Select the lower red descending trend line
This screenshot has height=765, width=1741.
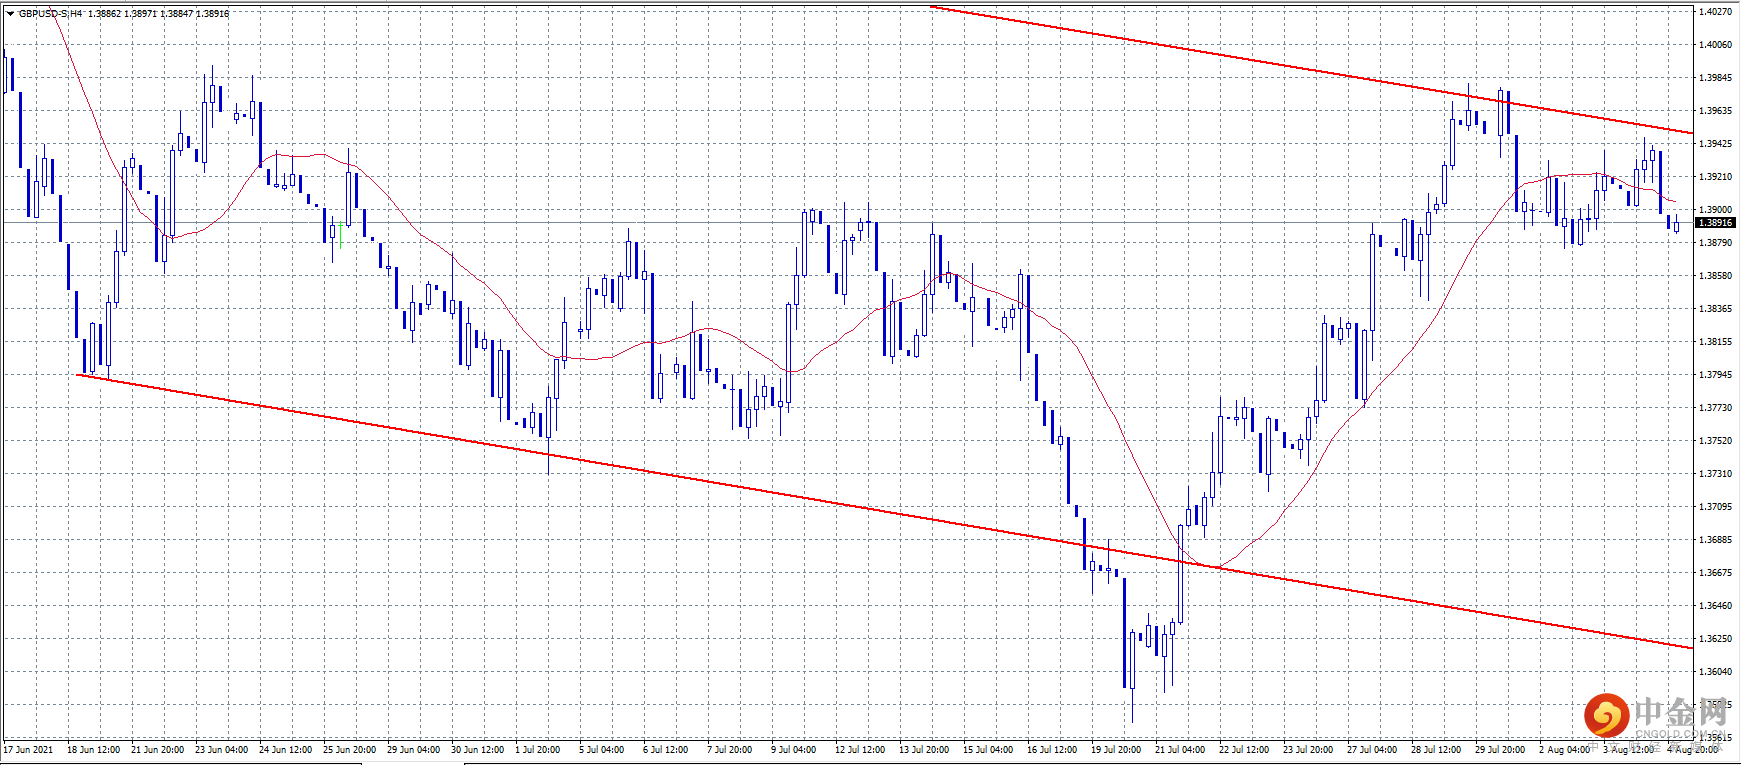pyautogui.click(x=885, y=512)
